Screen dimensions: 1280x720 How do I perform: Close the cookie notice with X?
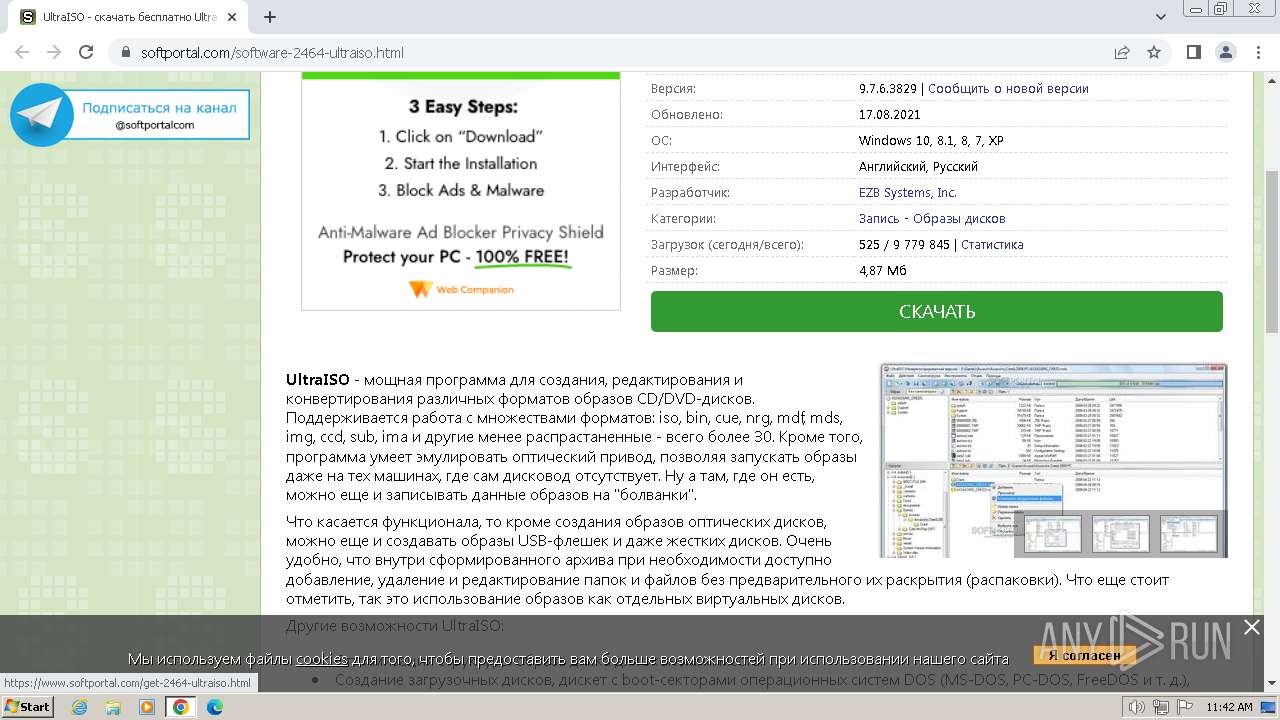tap(1251, 627)
